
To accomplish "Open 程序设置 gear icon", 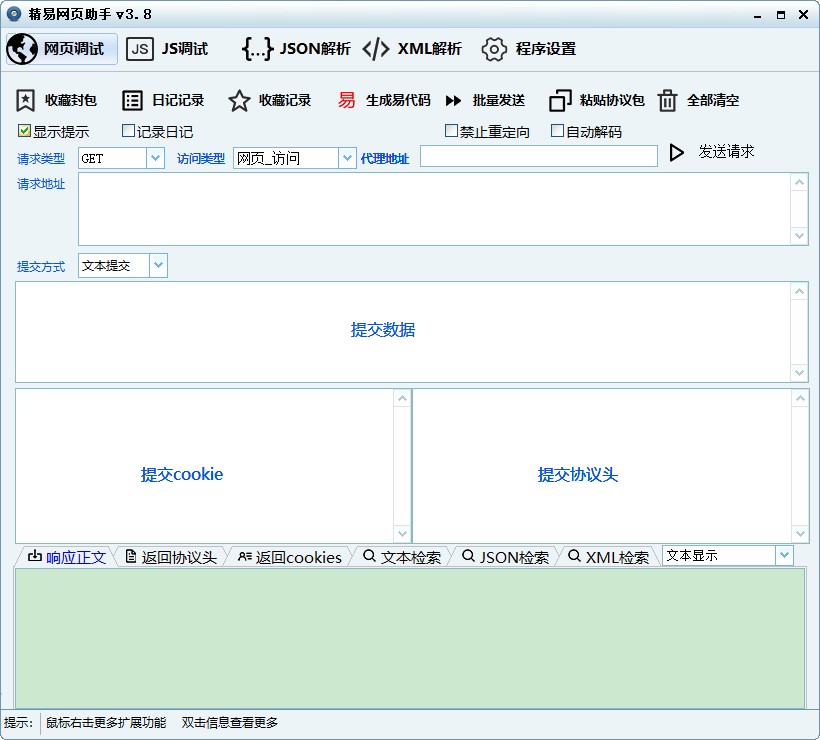I will [493, 49].
